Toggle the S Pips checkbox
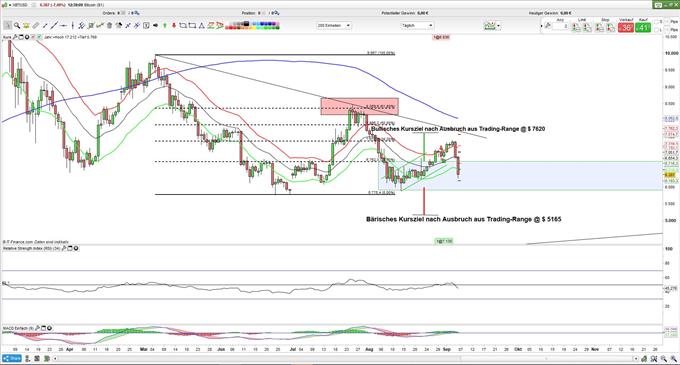Viewport: 680px width, 365px height. [x=656, y=22]
